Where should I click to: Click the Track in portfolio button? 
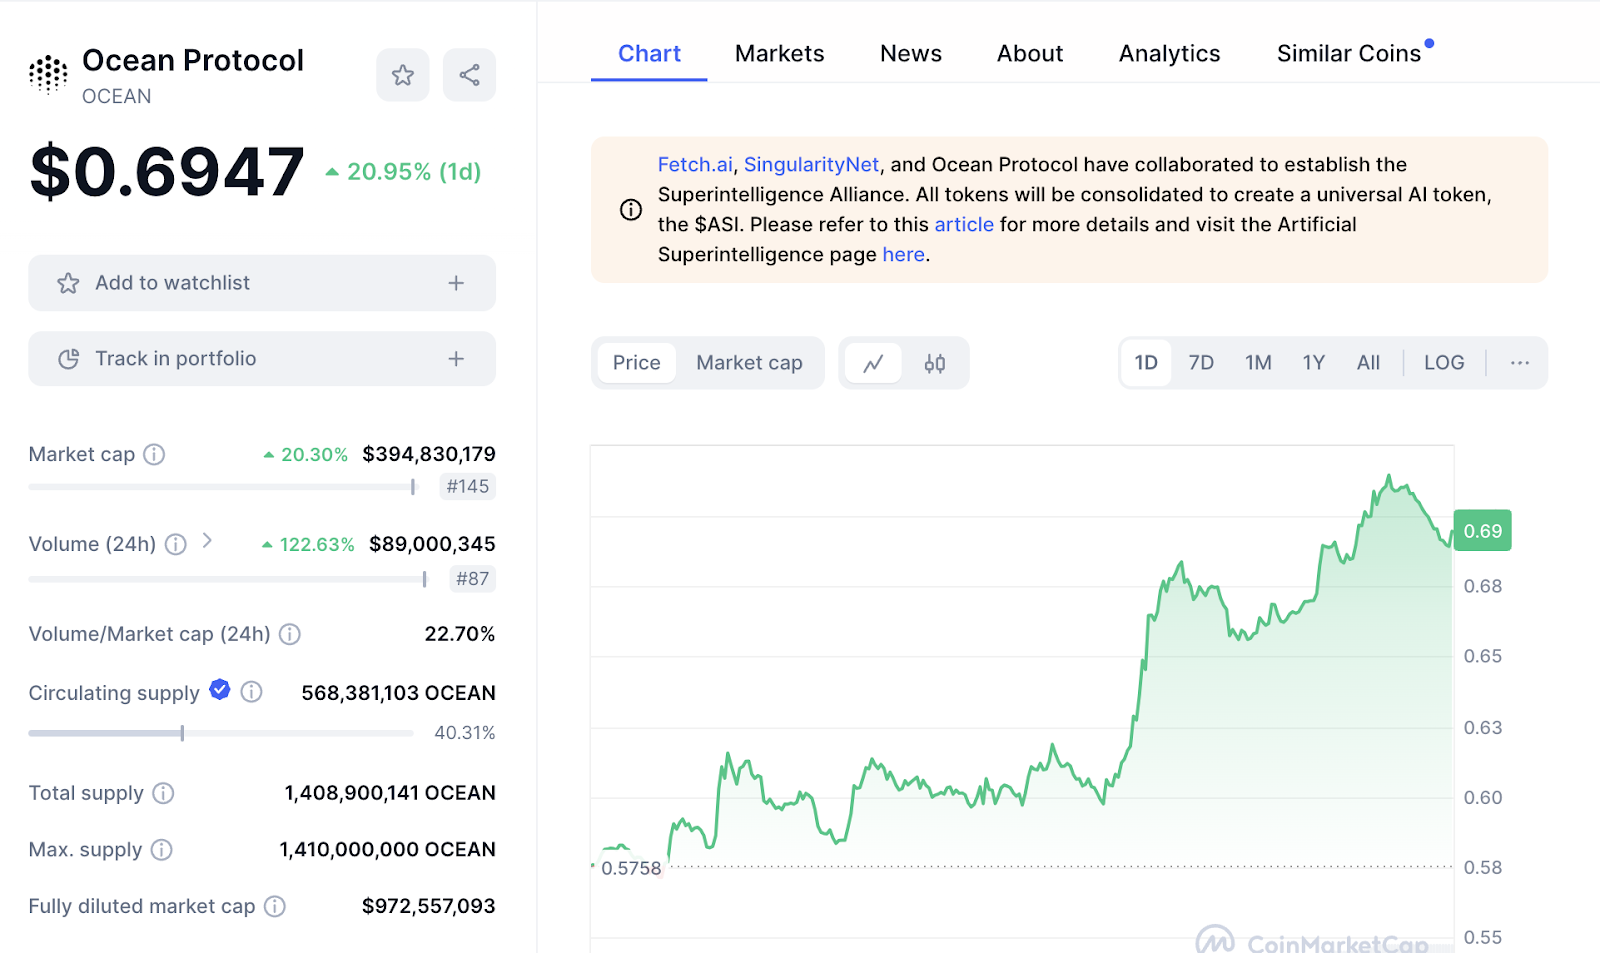point(261,359)
